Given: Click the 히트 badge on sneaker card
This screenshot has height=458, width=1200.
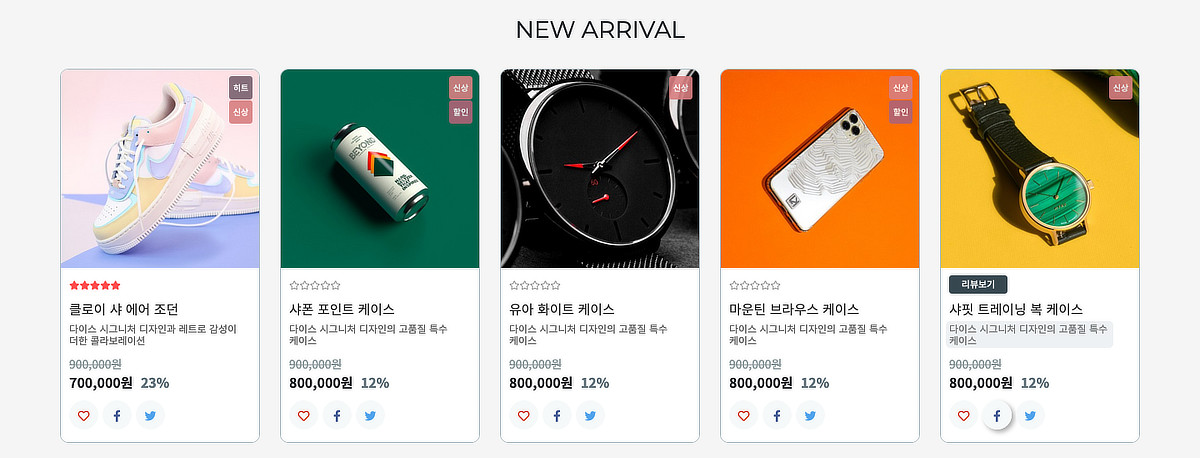Looking at the screenshot, I should pos(240,88).
